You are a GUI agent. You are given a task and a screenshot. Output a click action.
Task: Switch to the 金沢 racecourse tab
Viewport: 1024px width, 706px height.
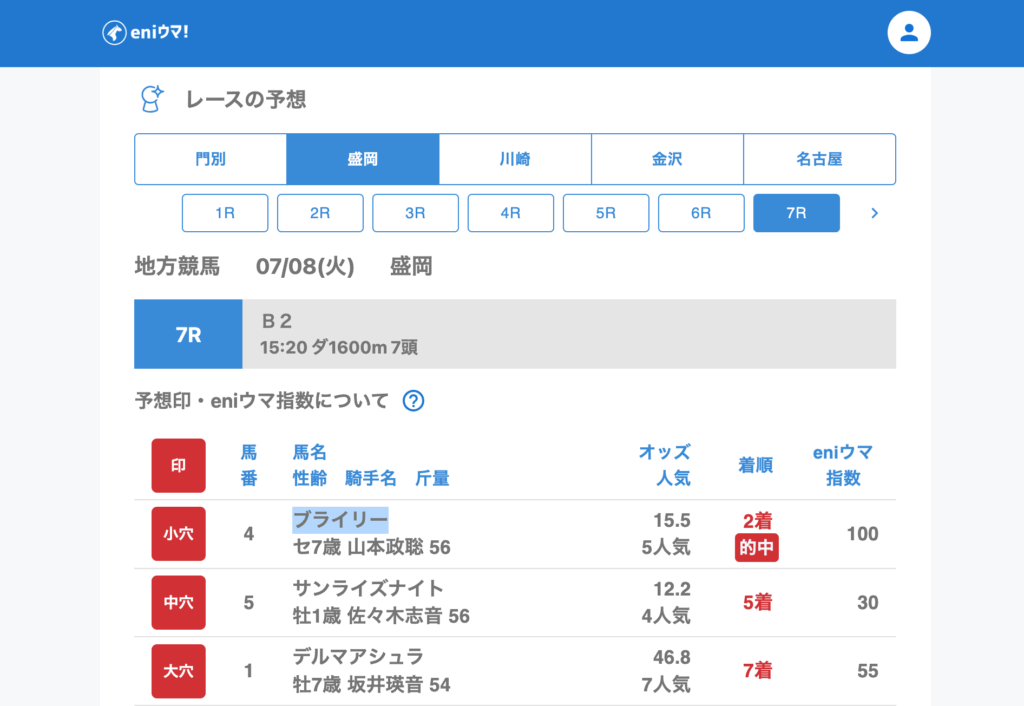667,159
